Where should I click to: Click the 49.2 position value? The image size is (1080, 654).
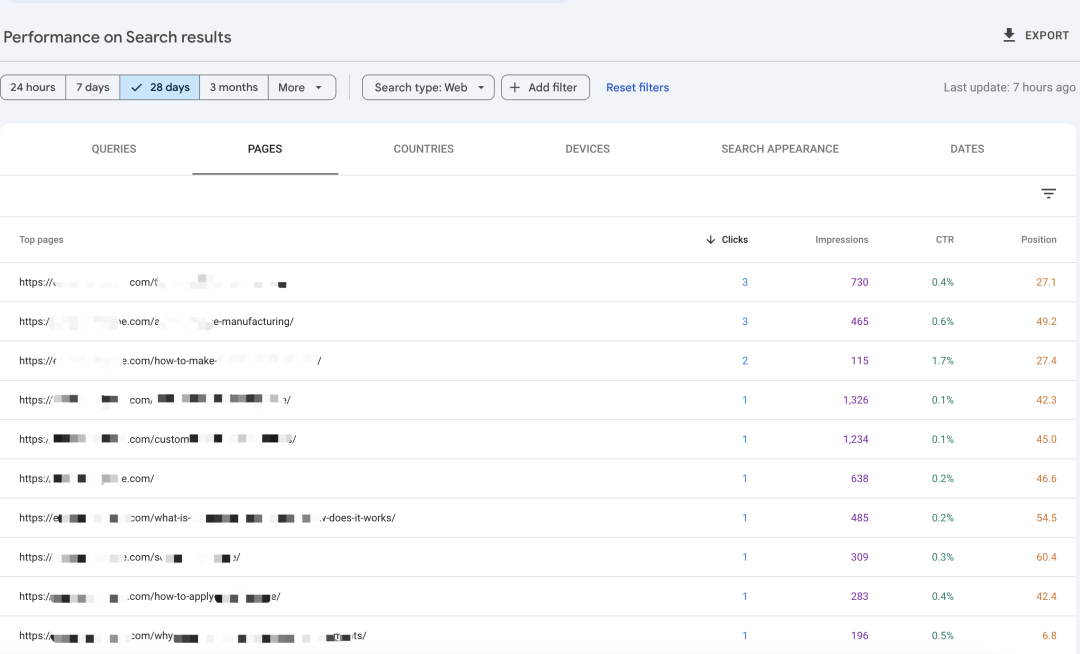coord(1046,321)
